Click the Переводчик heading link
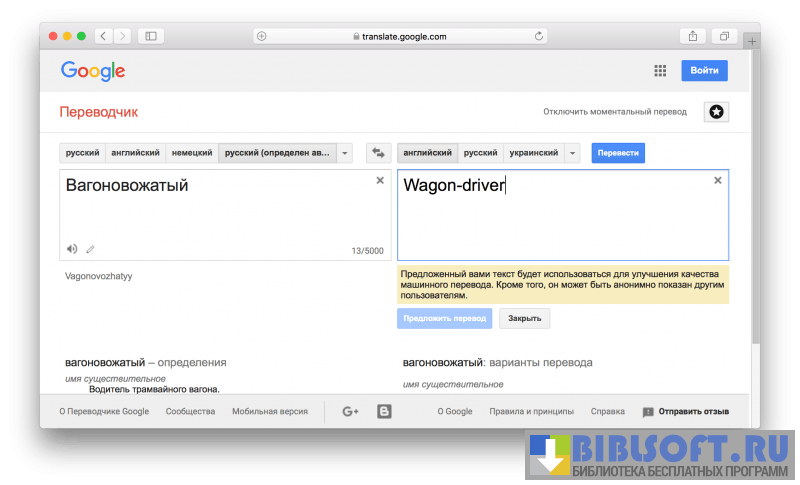The height and width of the screenshot is (485, 800). tap(98, 112)
